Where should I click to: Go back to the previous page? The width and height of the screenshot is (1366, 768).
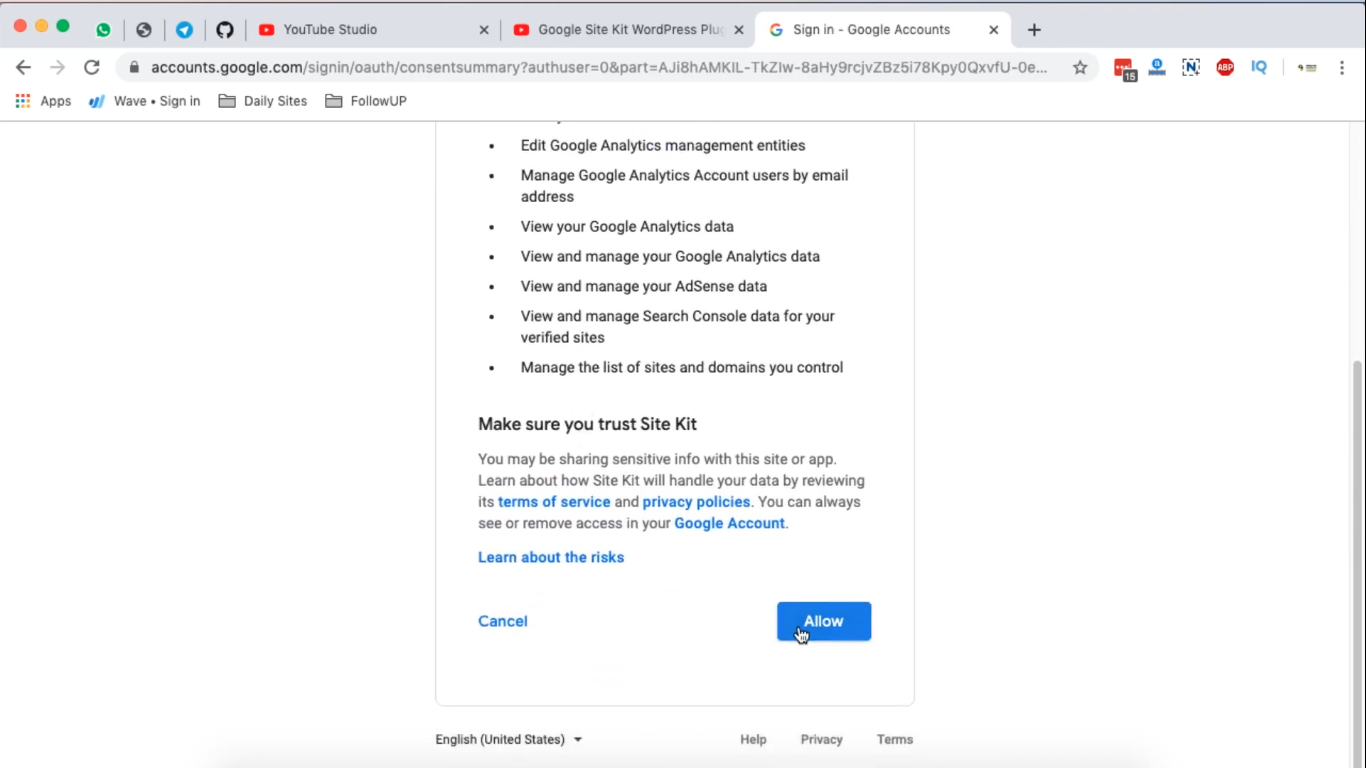tap(23, 67)
